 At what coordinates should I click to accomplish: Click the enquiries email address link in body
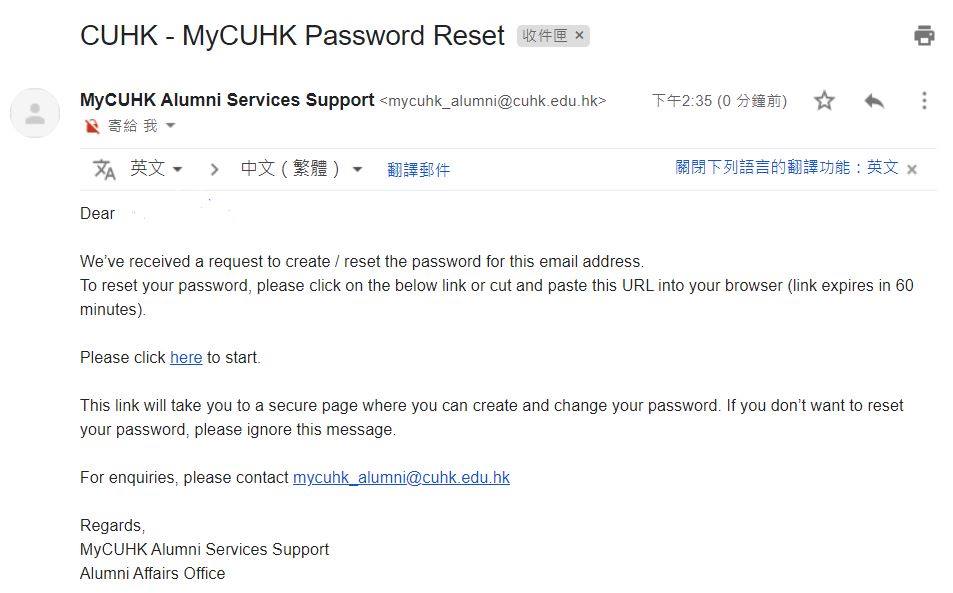[x=401, y=478]
